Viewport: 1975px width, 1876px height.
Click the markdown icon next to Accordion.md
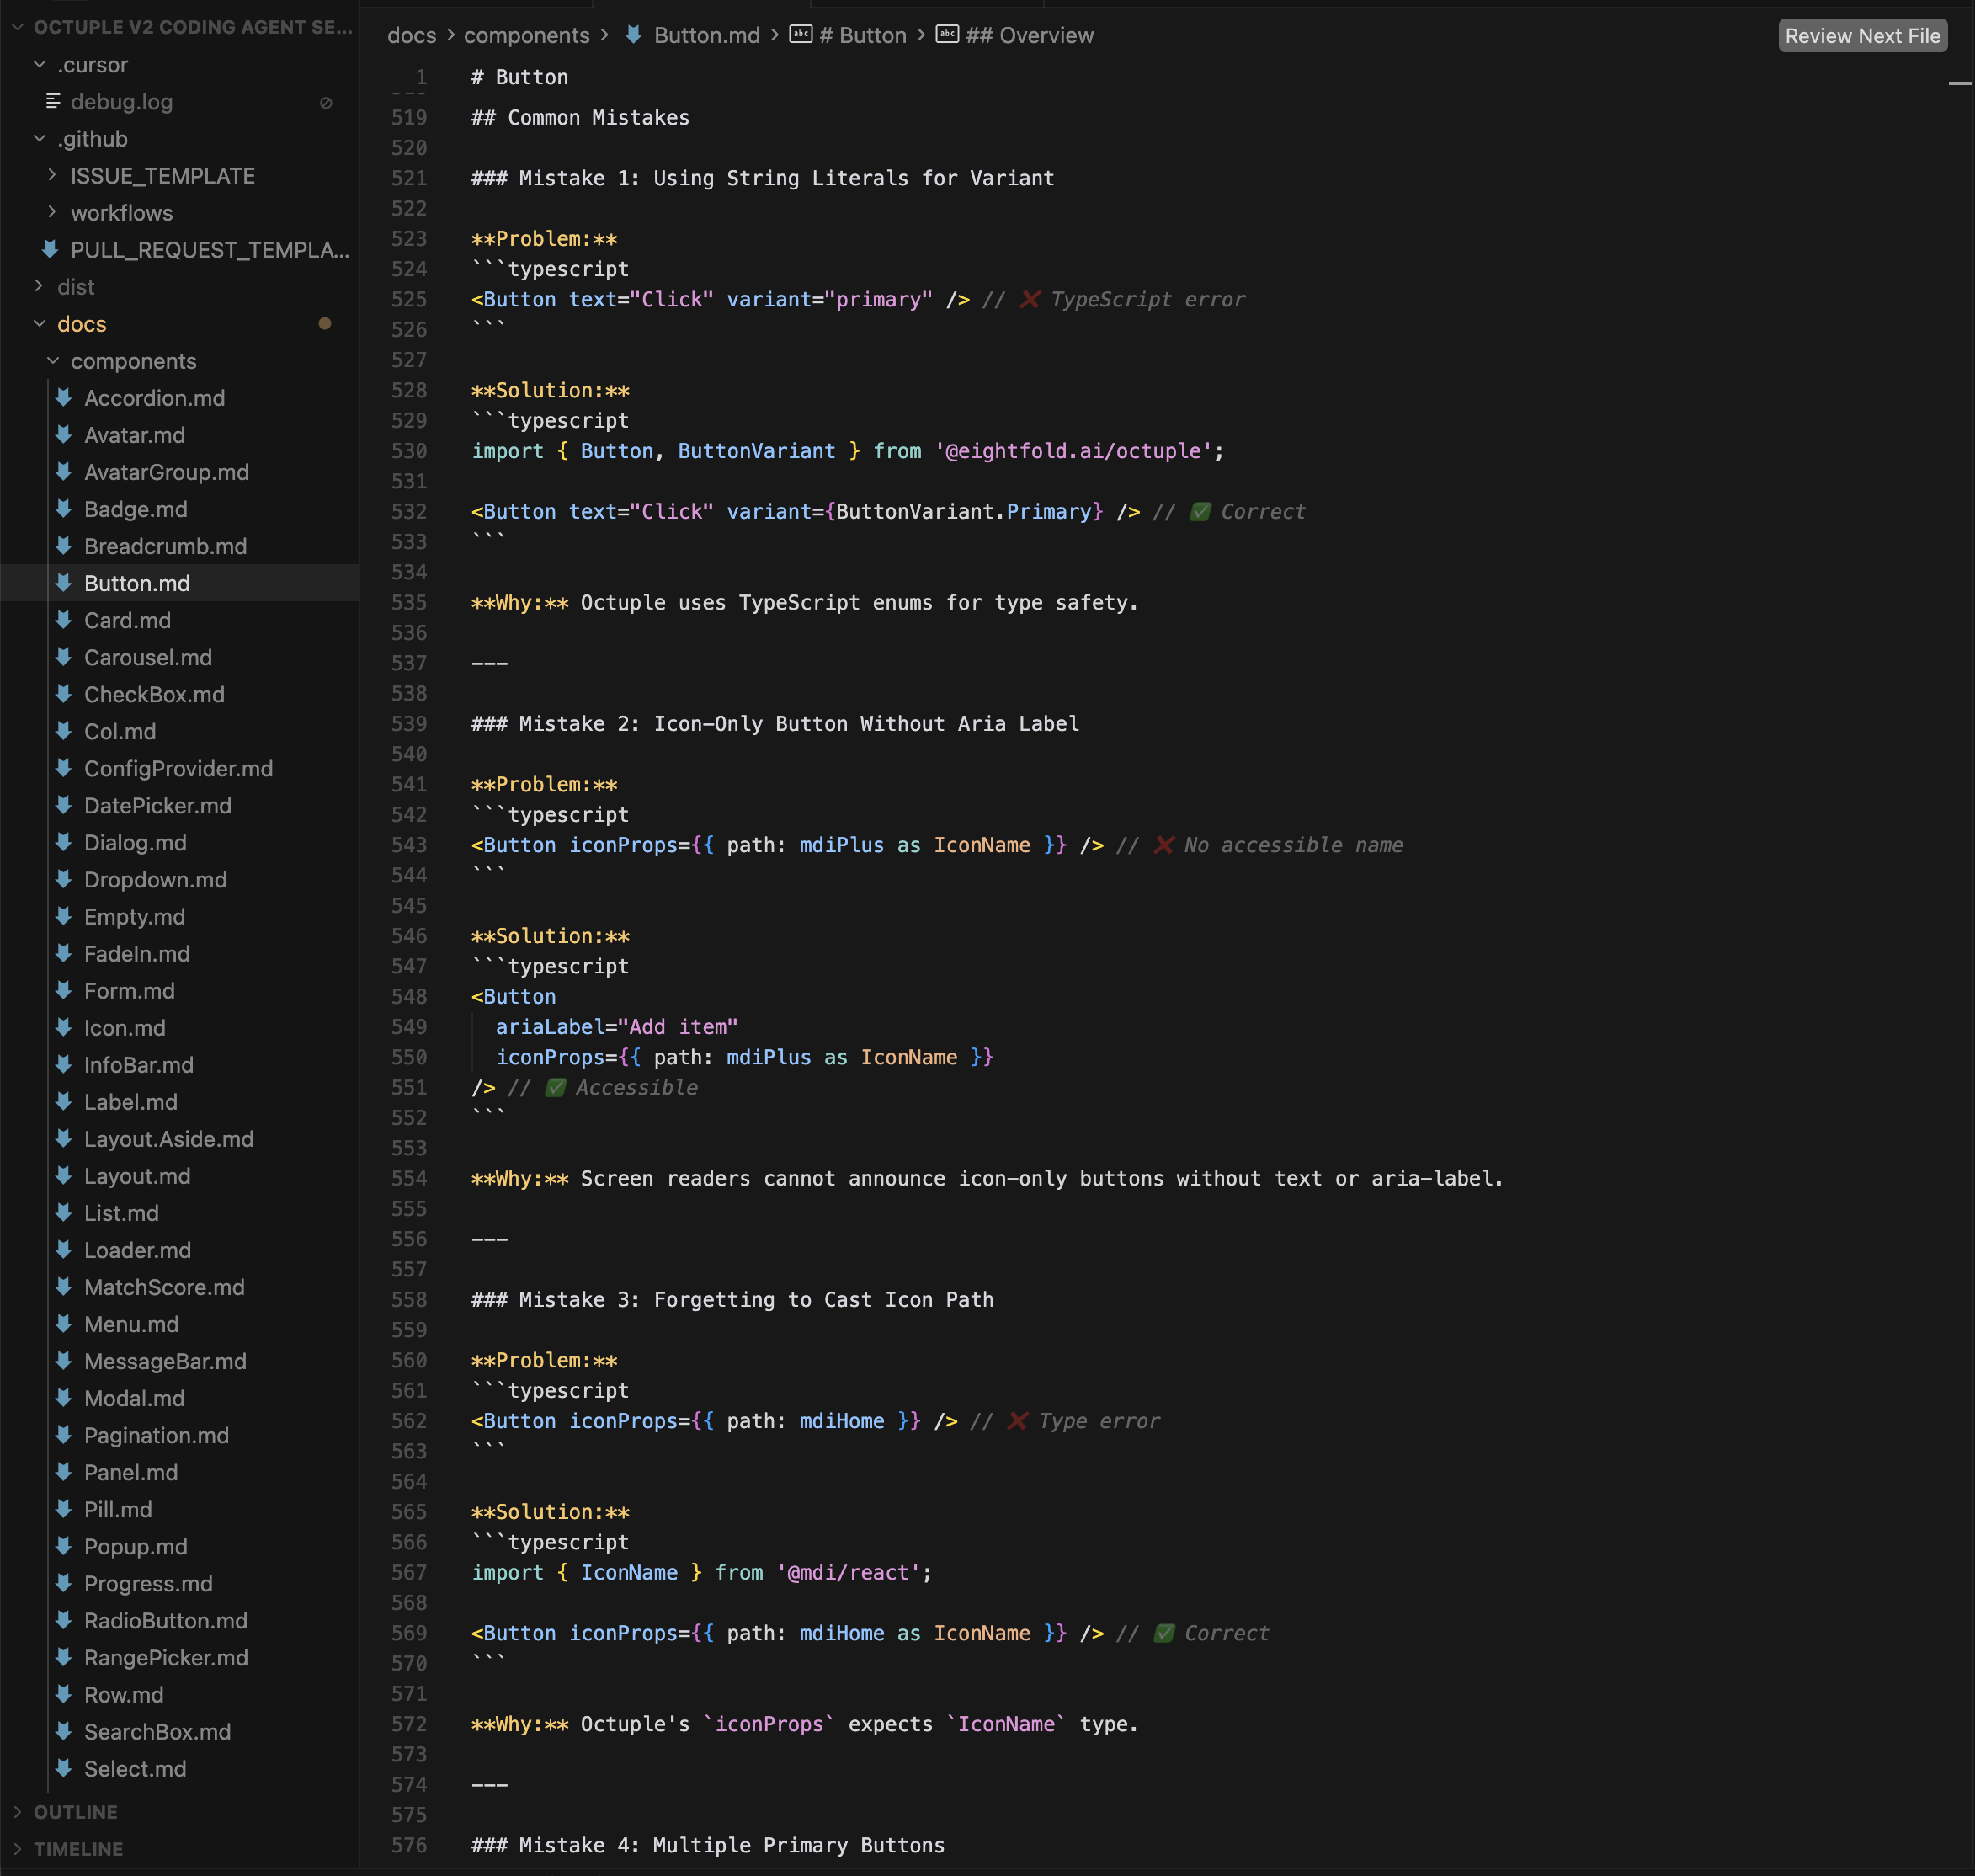click(64, 398)
